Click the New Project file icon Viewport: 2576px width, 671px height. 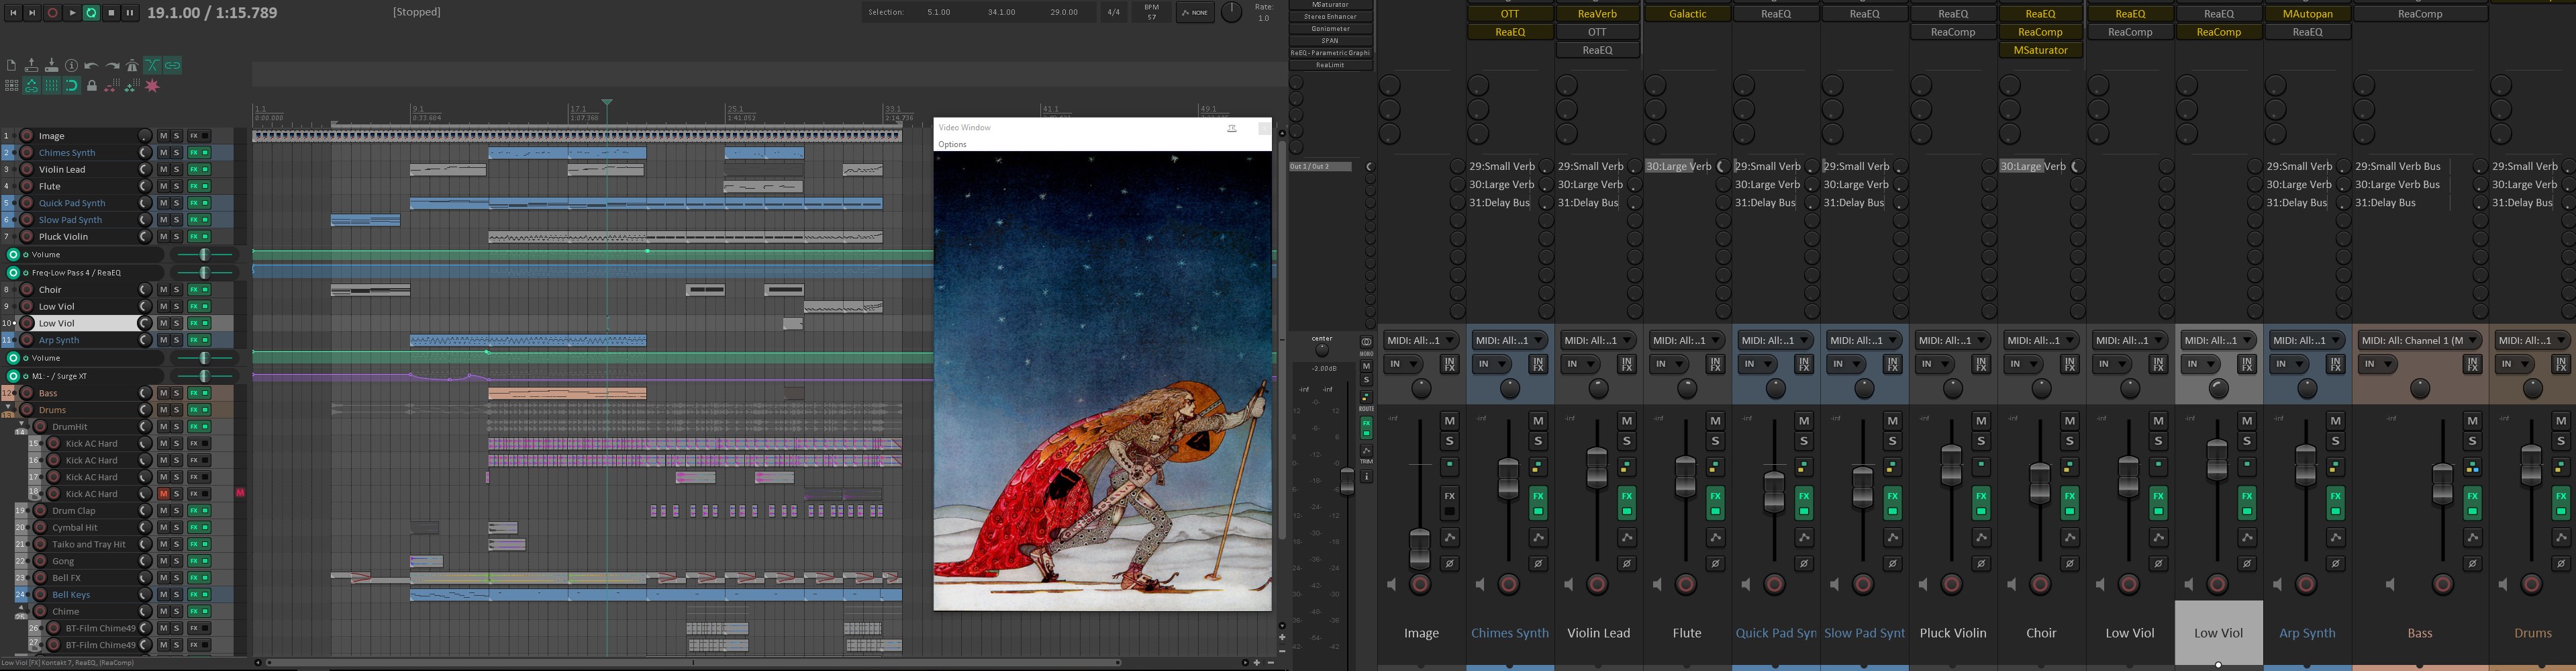pos(12,65)
